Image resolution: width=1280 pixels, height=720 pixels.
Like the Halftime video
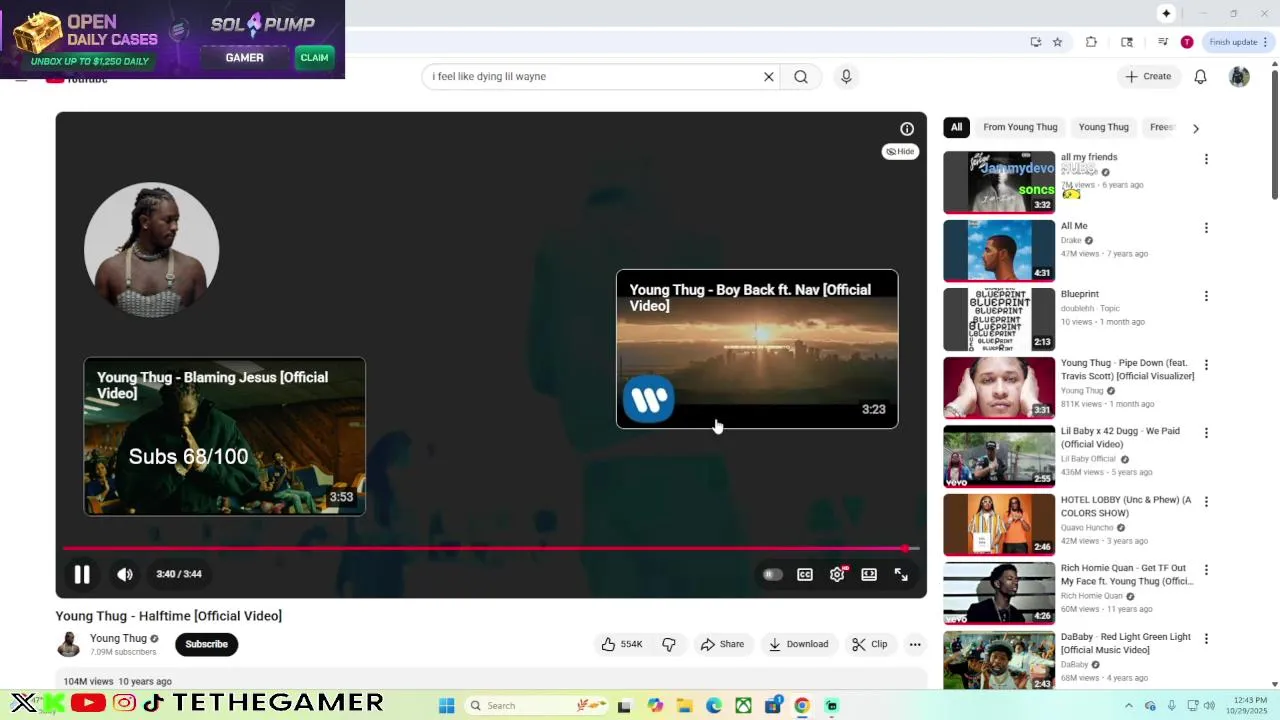[622, 644]
